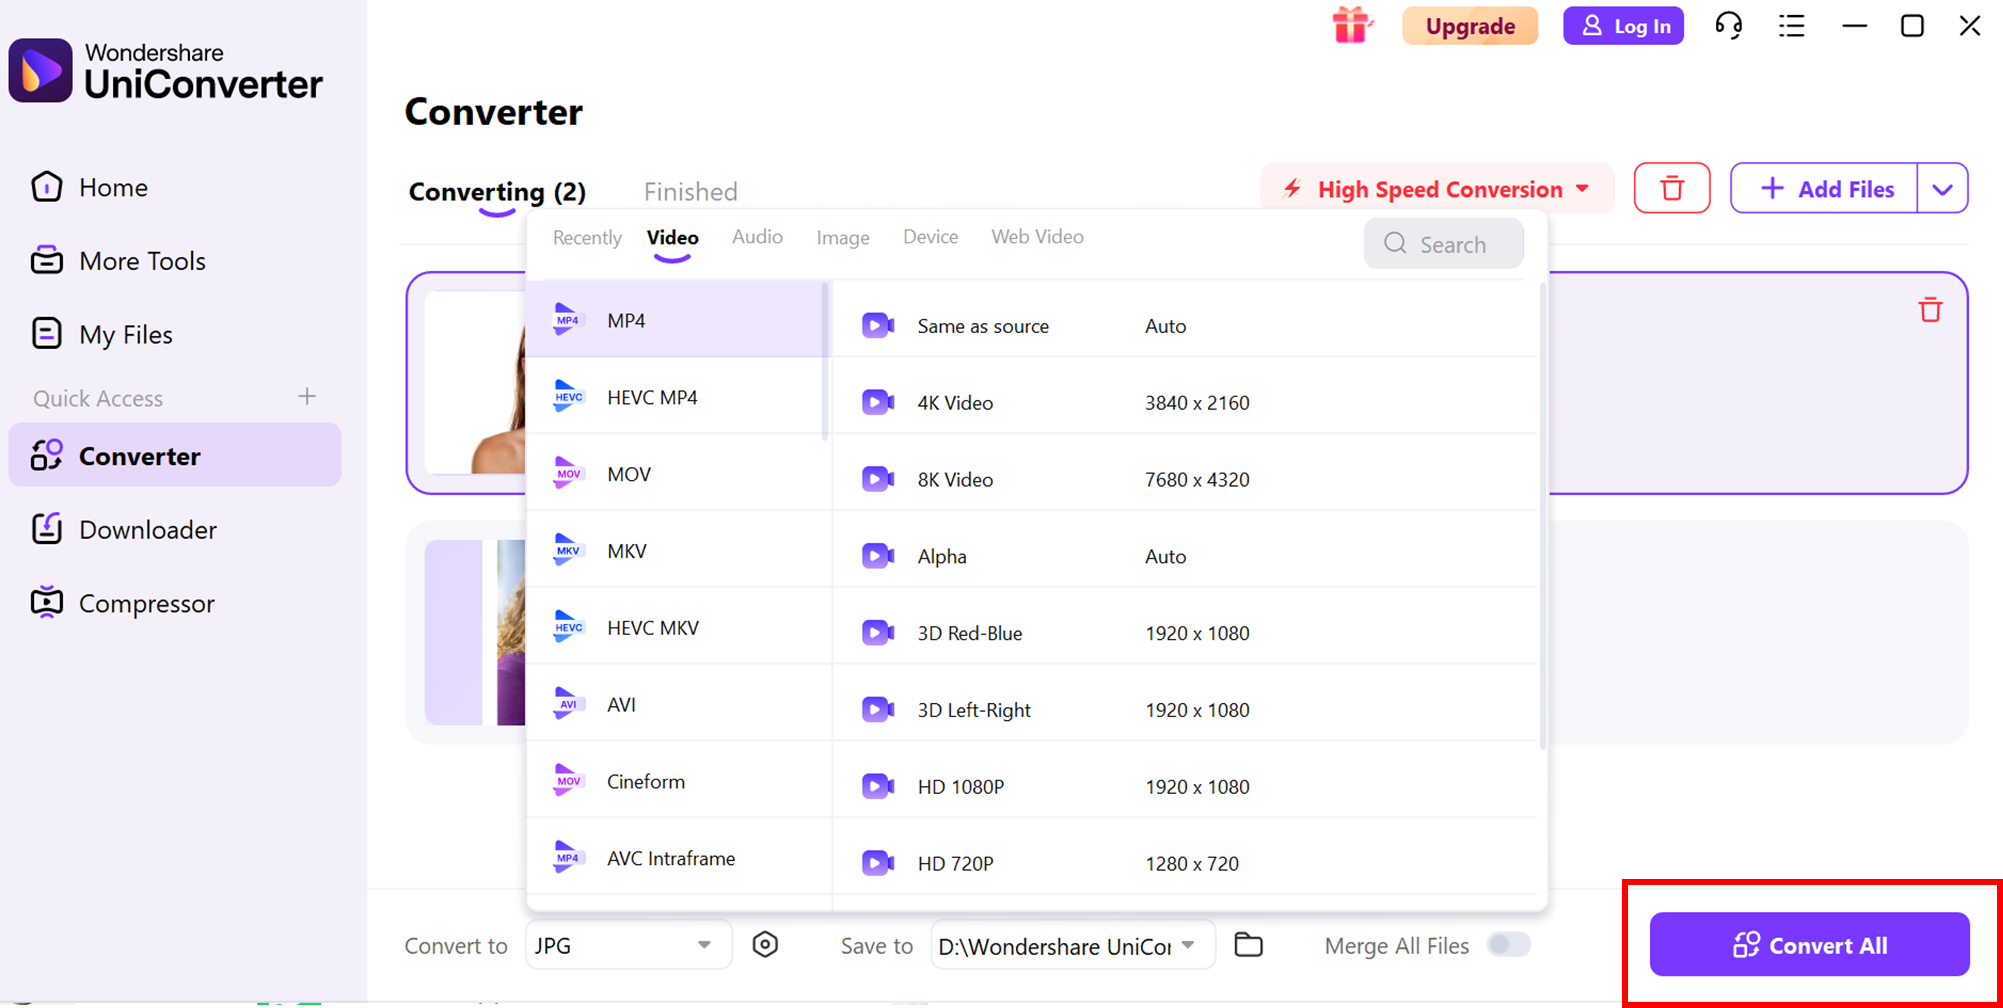The width and height of the screenshot is (2003, 1008).
Task: Click the format Search field
Action: [1444, 244]
